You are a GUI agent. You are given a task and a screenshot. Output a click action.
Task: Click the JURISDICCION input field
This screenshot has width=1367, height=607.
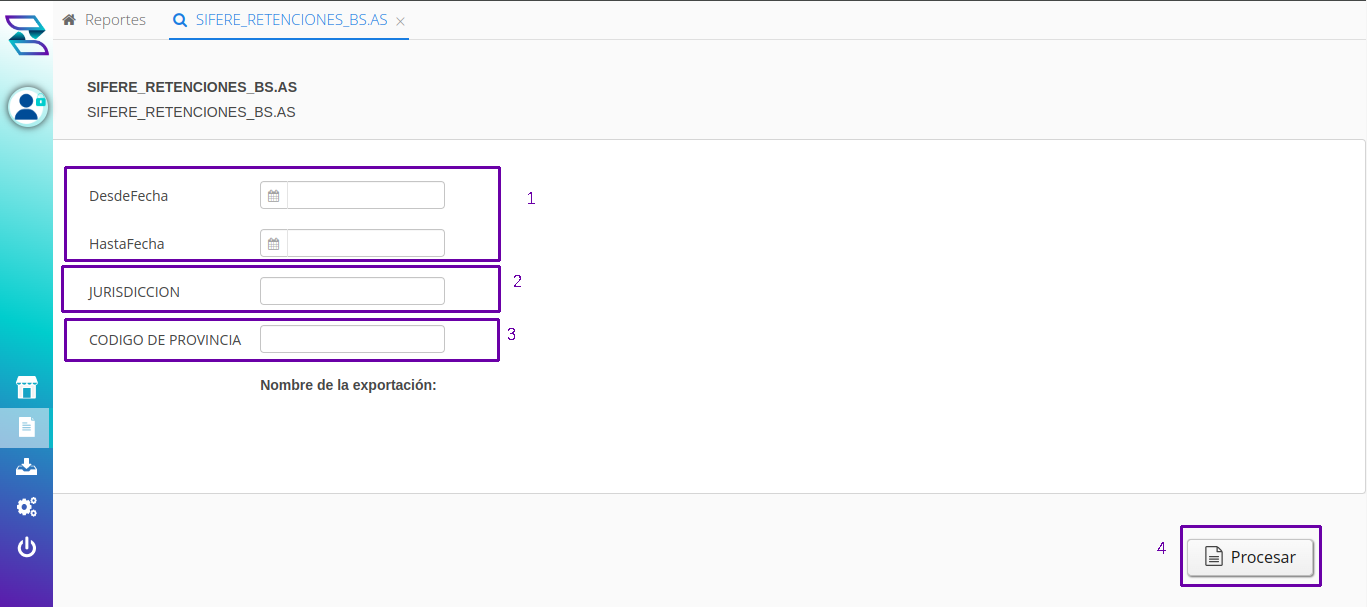point(352,291)
